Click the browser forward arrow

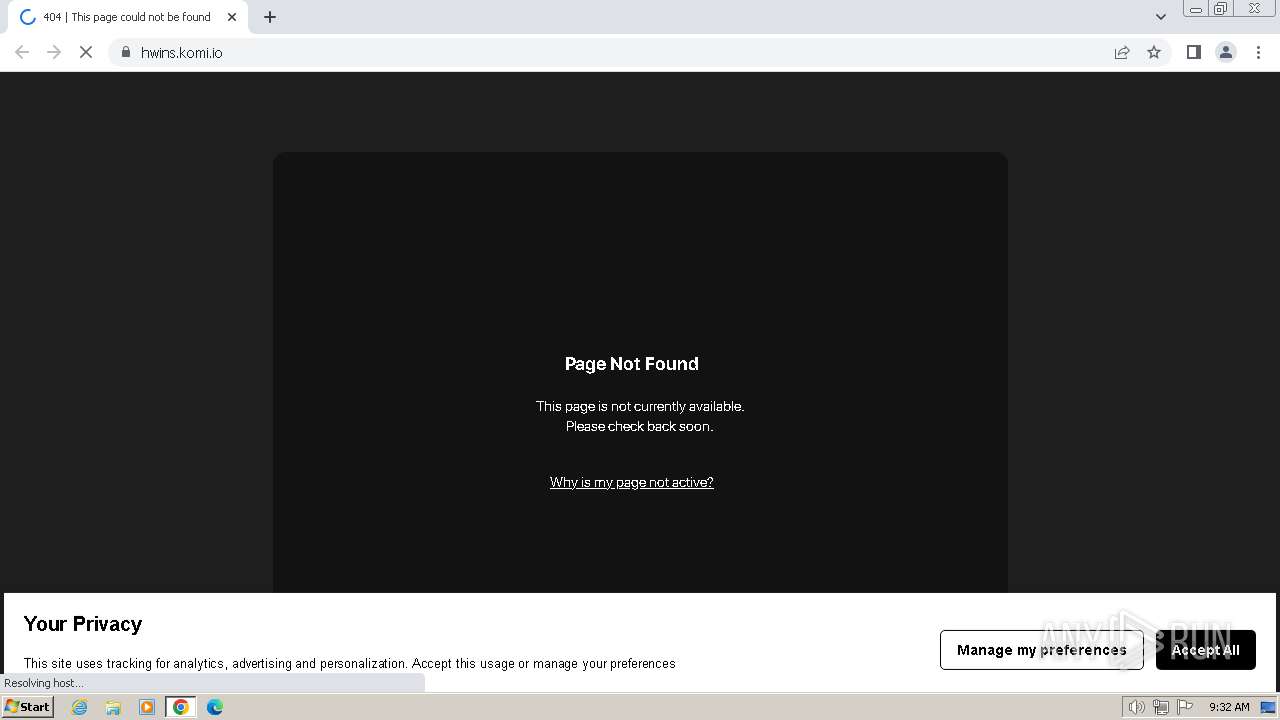[54, 52]
